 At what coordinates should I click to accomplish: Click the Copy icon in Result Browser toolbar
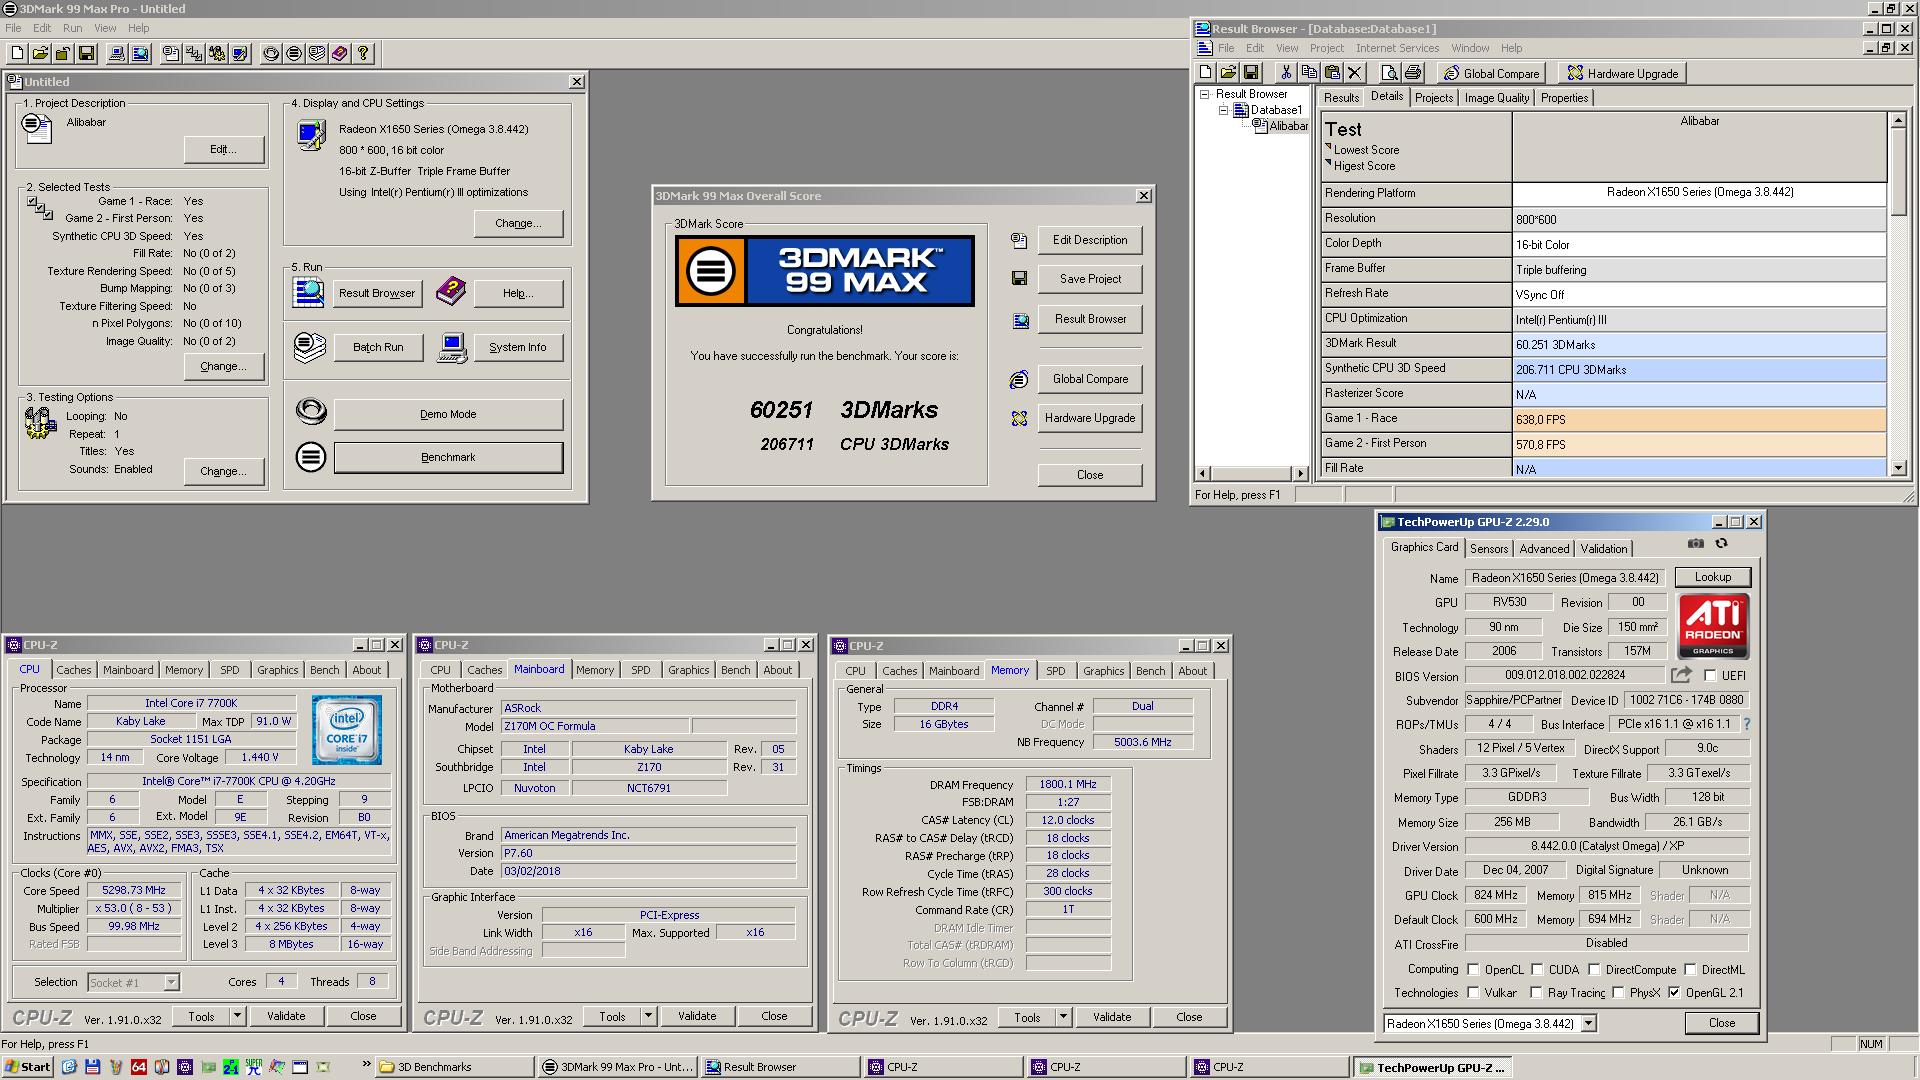(x=1309, y=72)
